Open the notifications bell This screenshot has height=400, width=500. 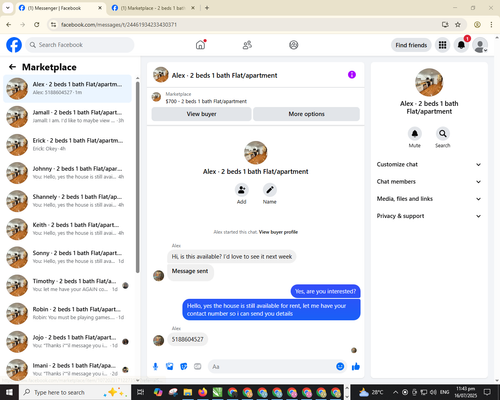461,45
